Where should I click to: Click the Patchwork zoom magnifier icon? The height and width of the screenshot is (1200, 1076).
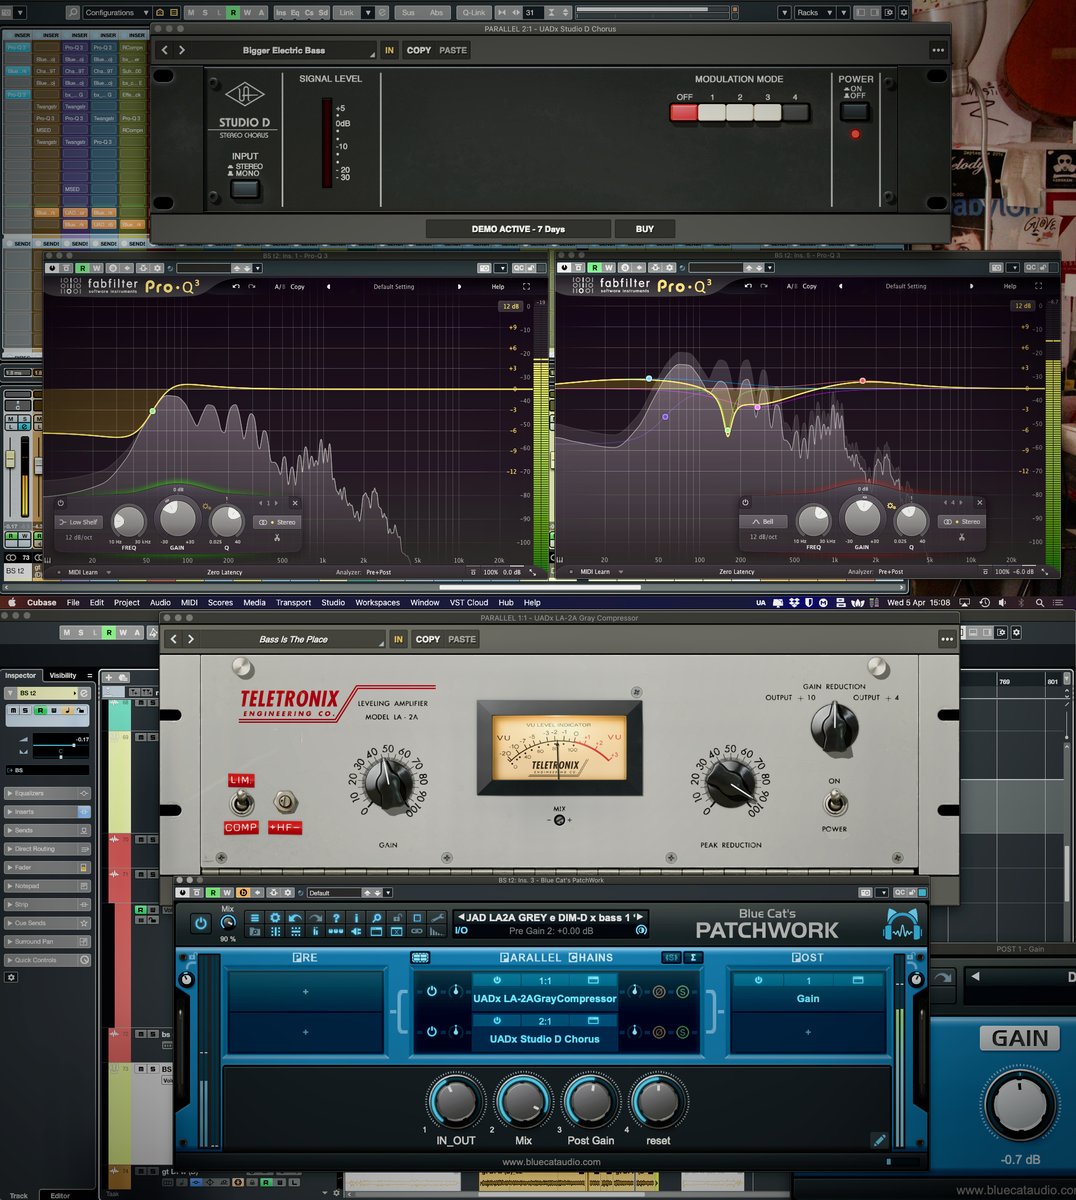pyautogui.click(x=377, y=918)
